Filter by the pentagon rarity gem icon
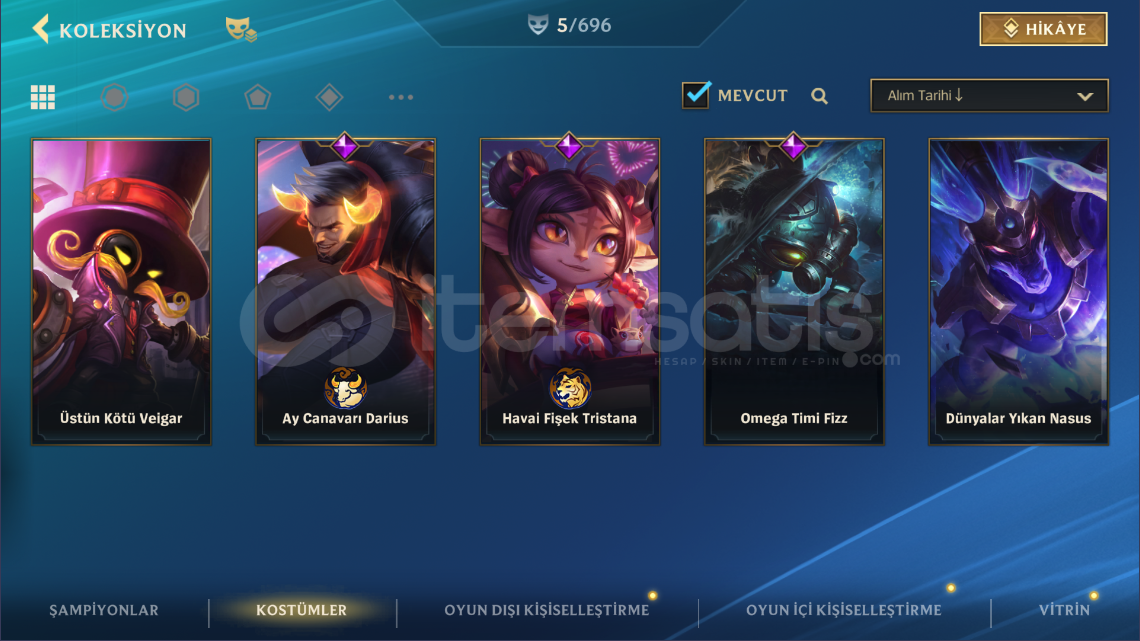This screenshot has height=641, width=1140. [x=257, y=97]
